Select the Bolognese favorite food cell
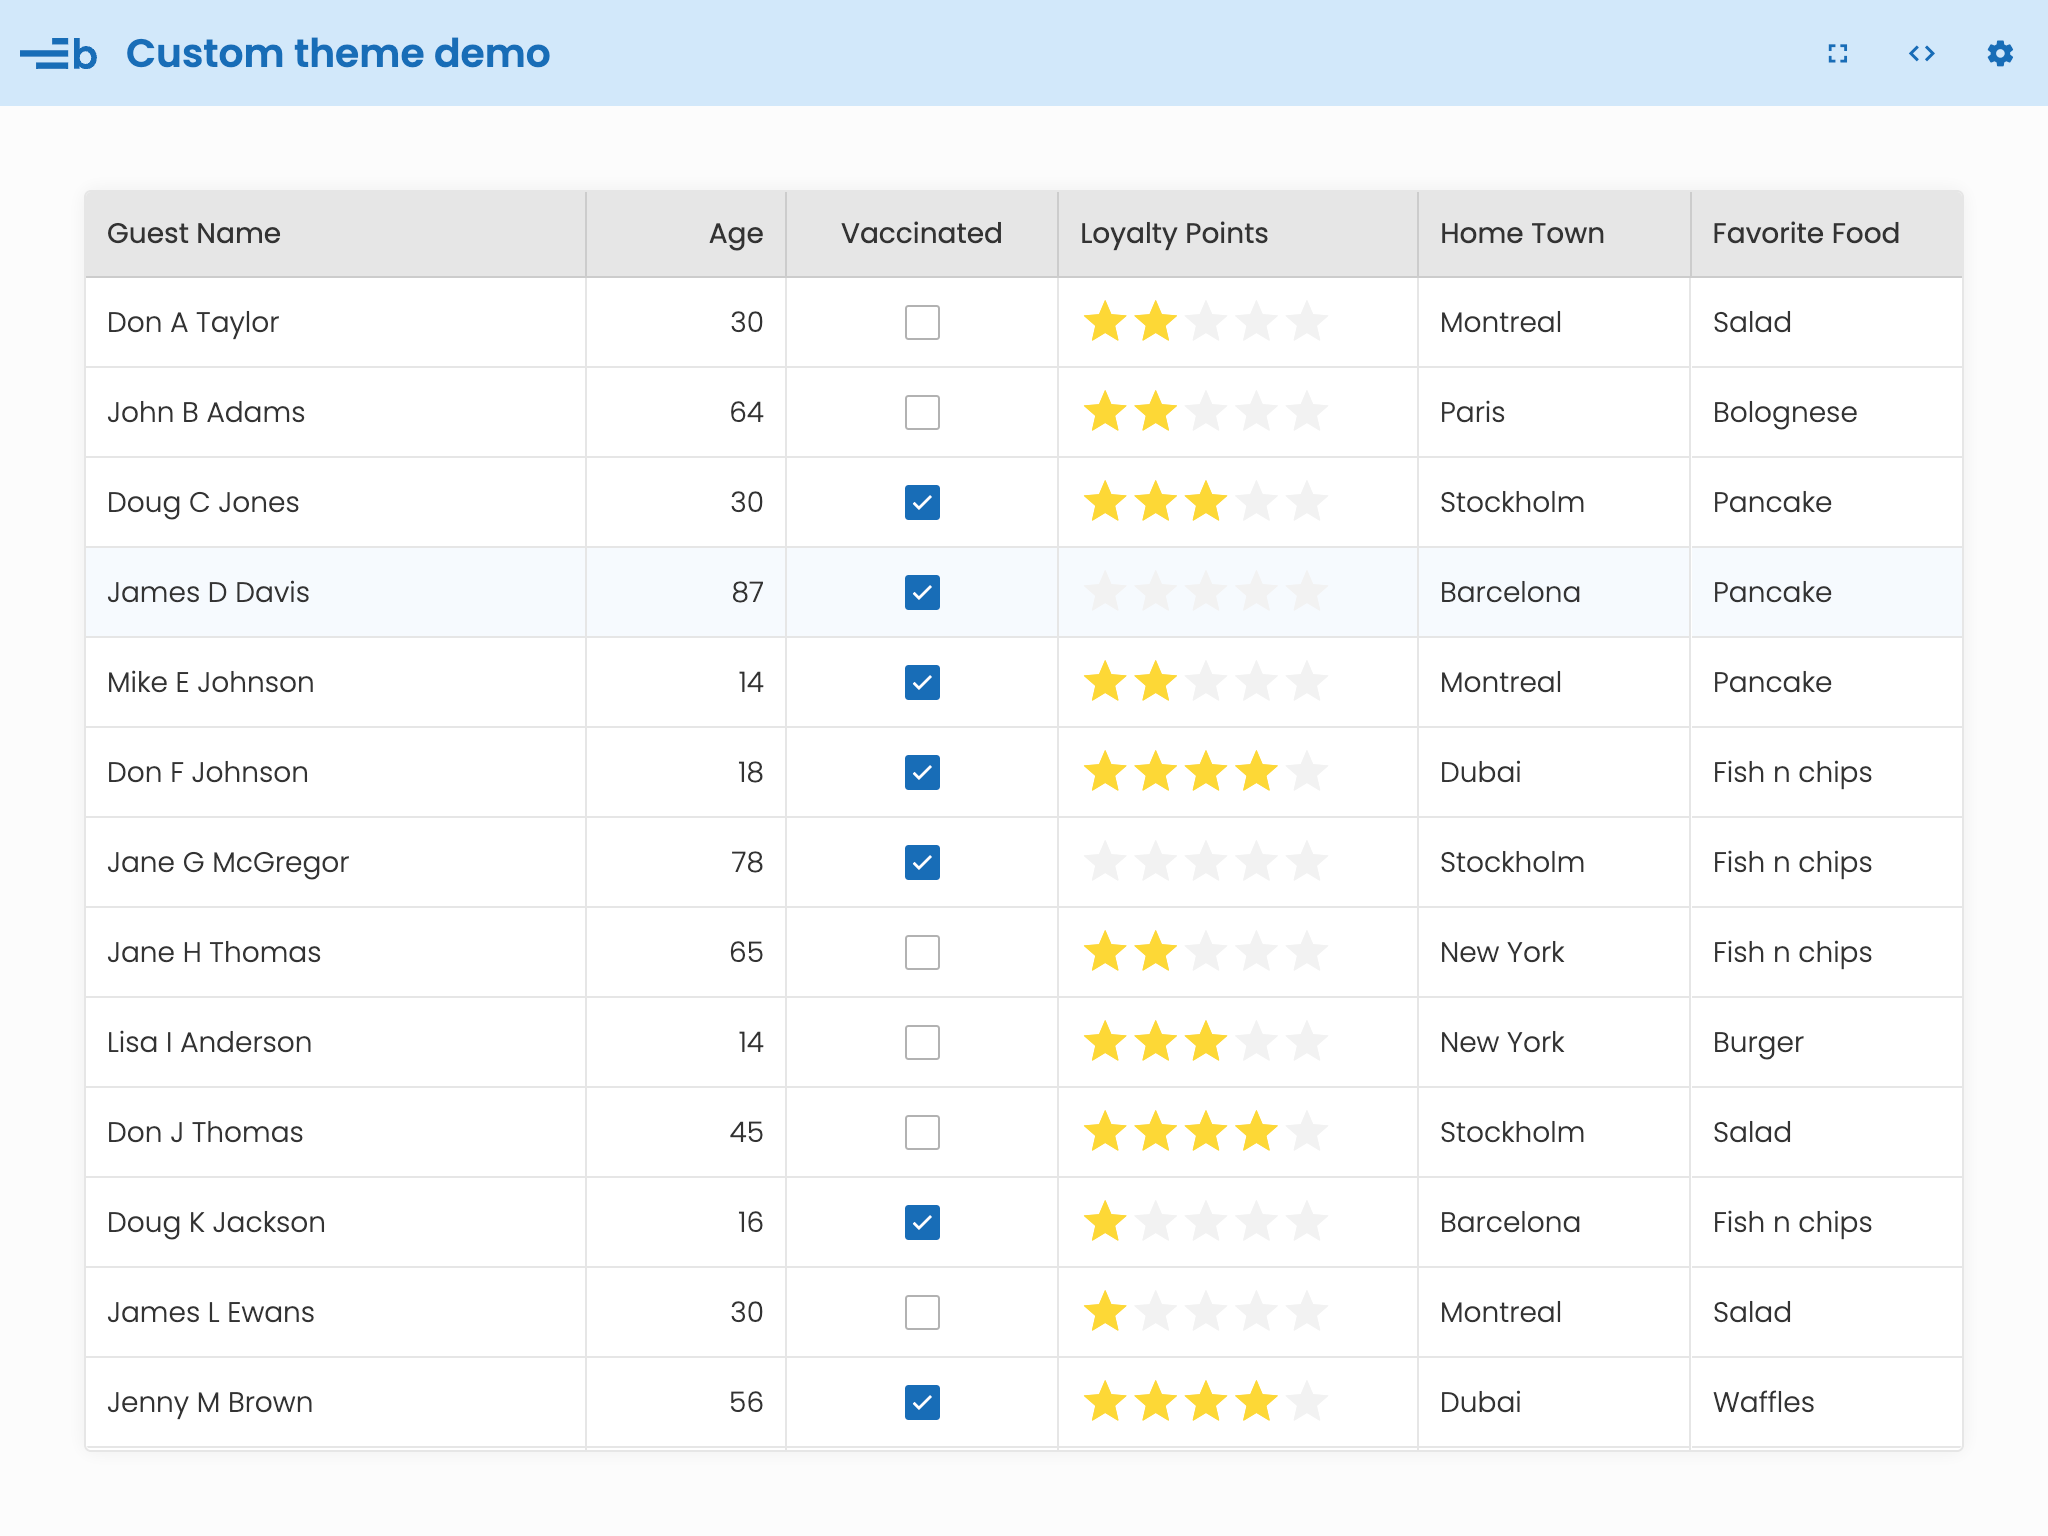Screen dimensions: 2048x1536 [x=1784, y=413]
